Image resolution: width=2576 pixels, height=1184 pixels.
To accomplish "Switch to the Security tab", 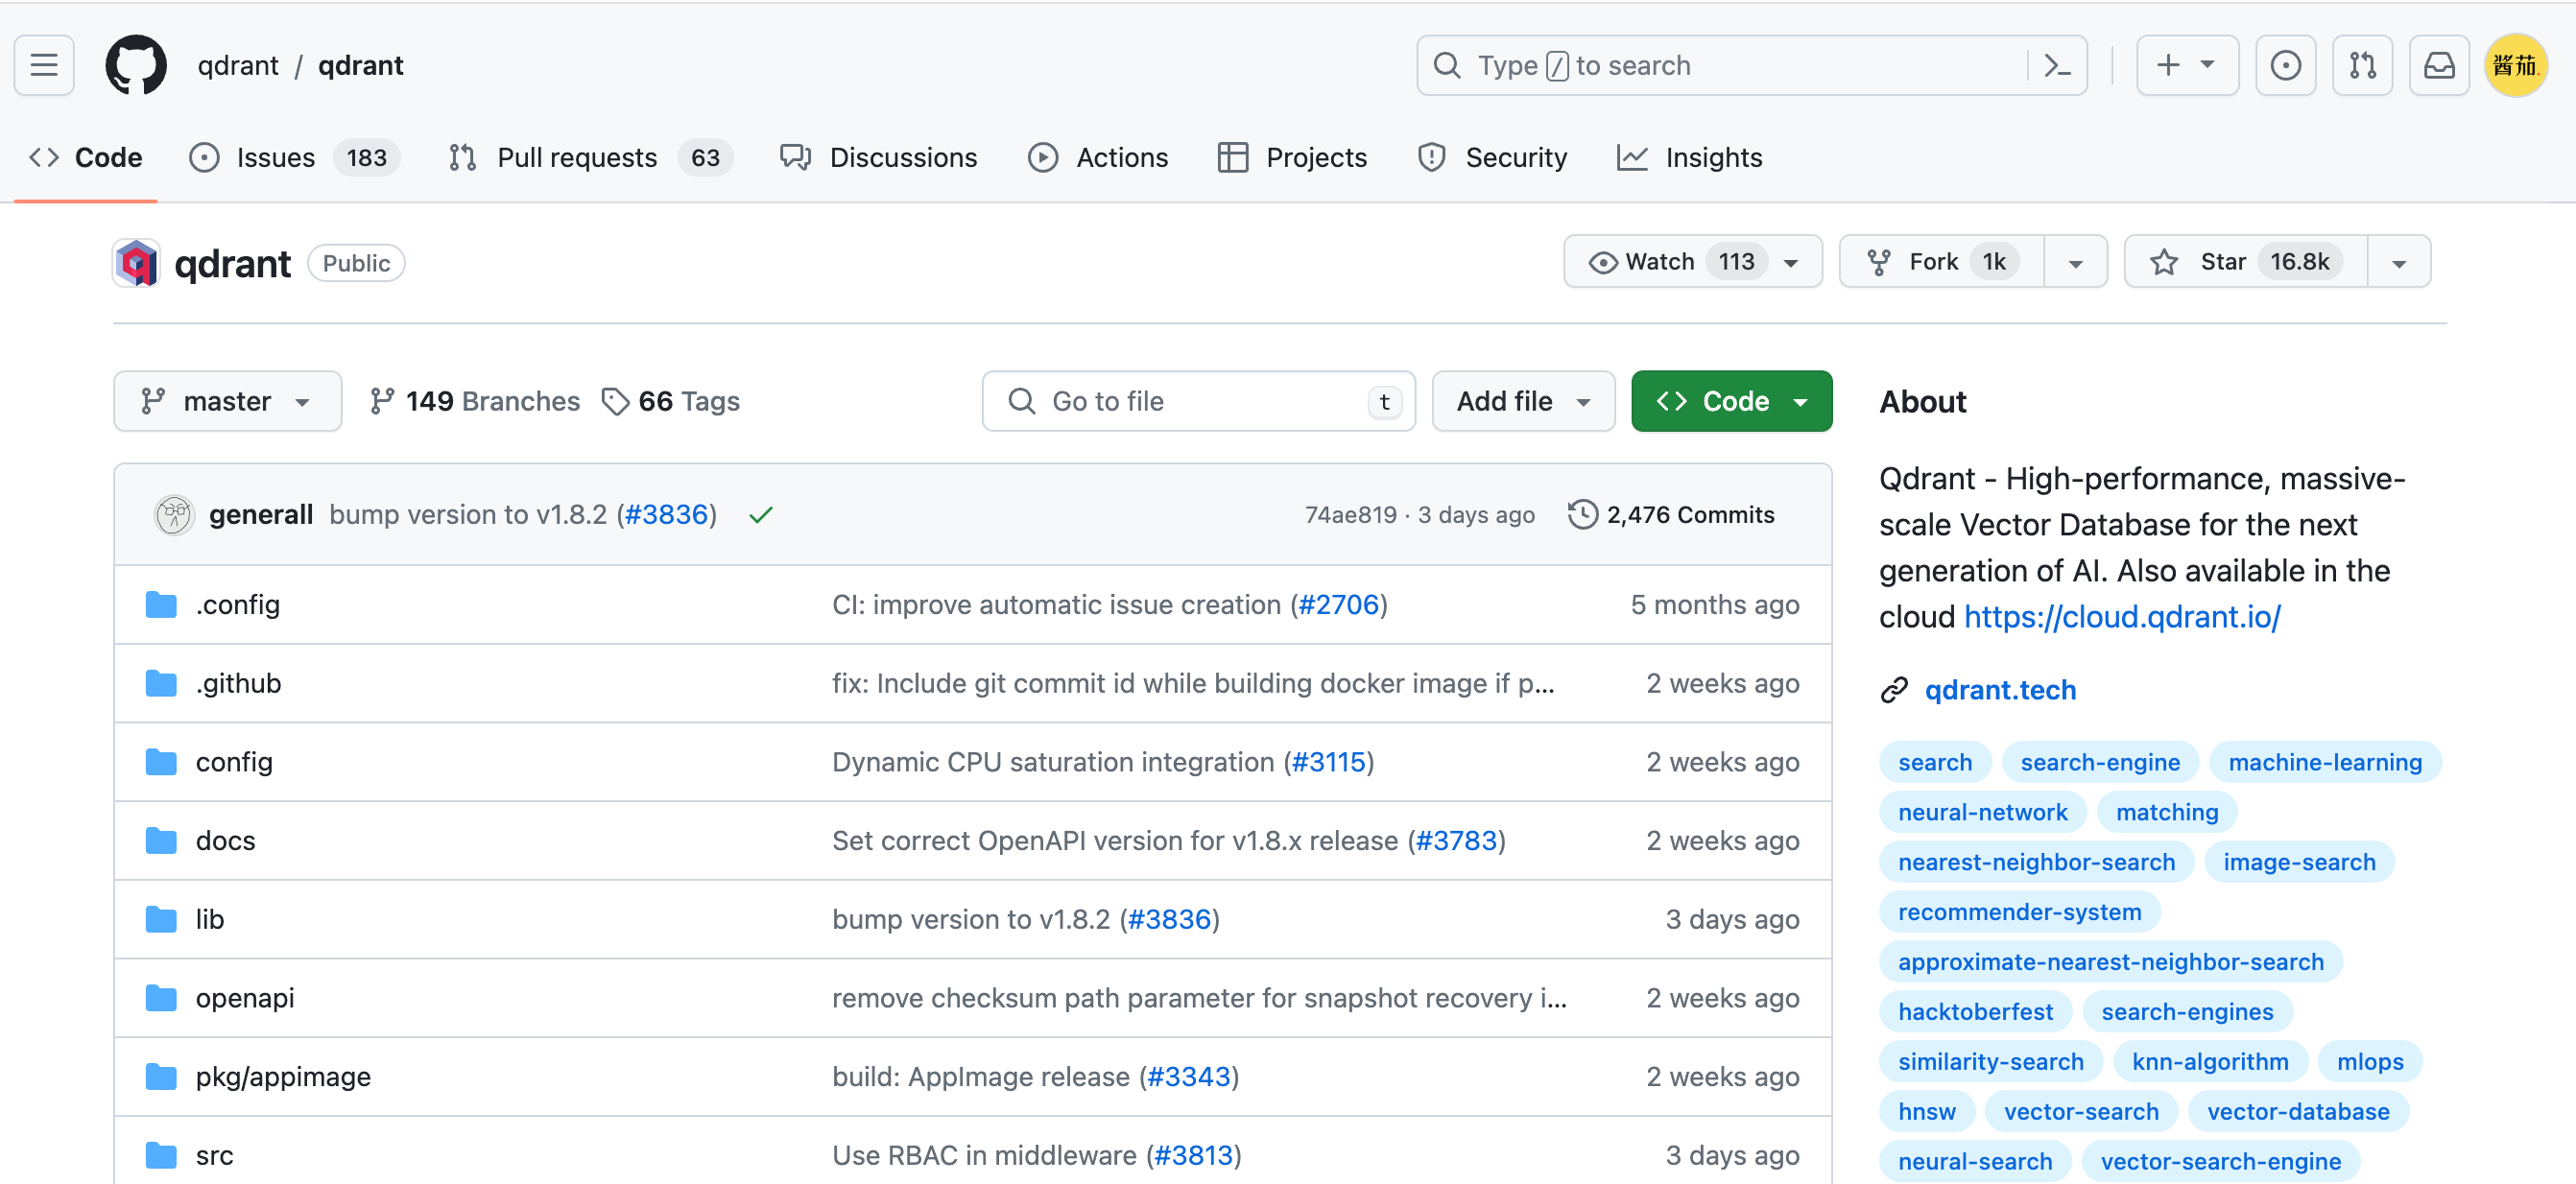I will 1492,157.
